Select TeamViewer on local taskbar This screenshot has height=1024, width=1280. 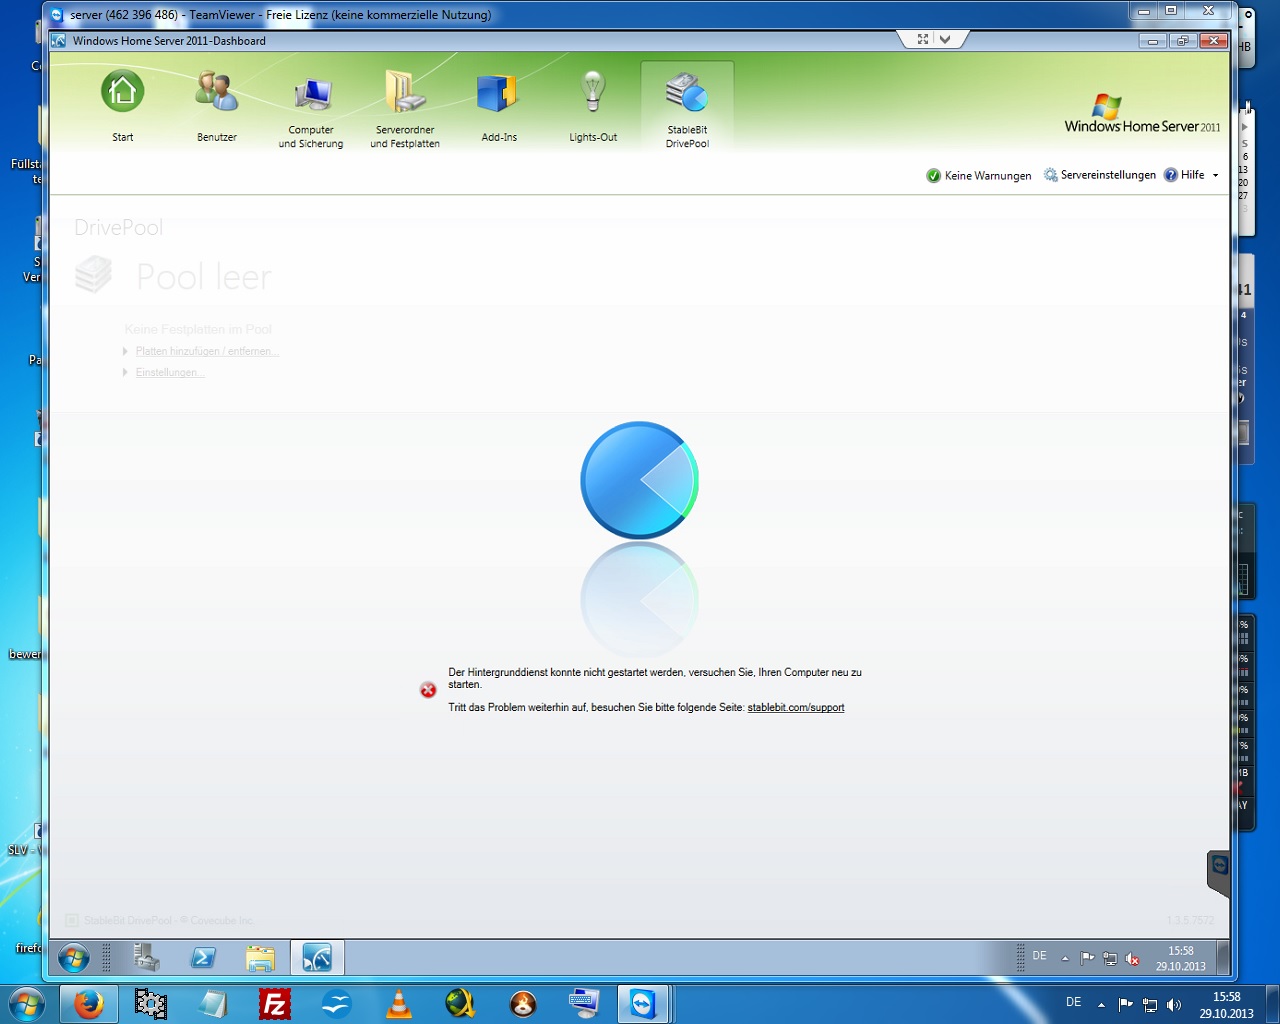point(642,1004)
